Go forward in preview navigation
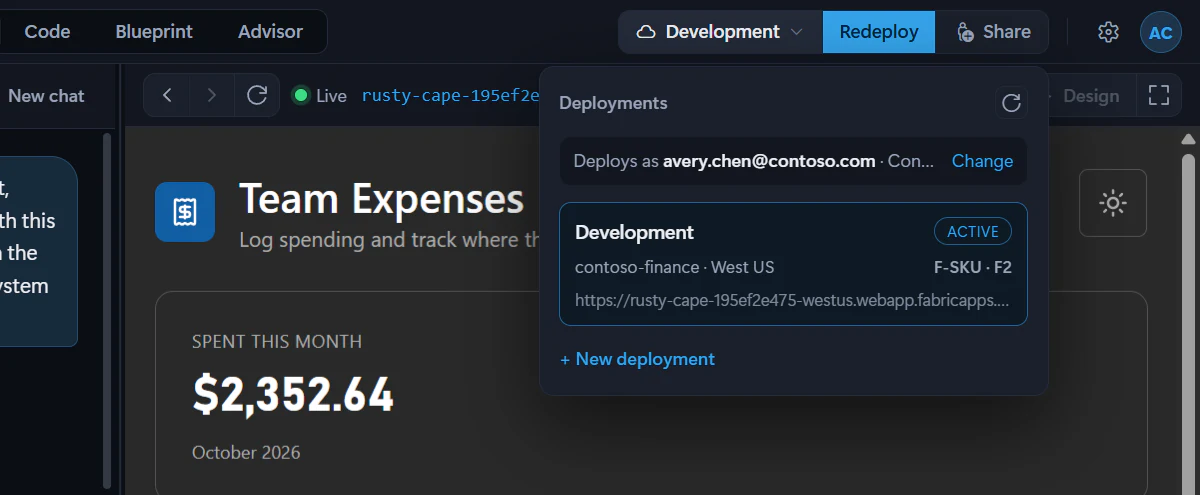Image resolution: width=1200 pixels, height=495 pixels. (211, 95)
